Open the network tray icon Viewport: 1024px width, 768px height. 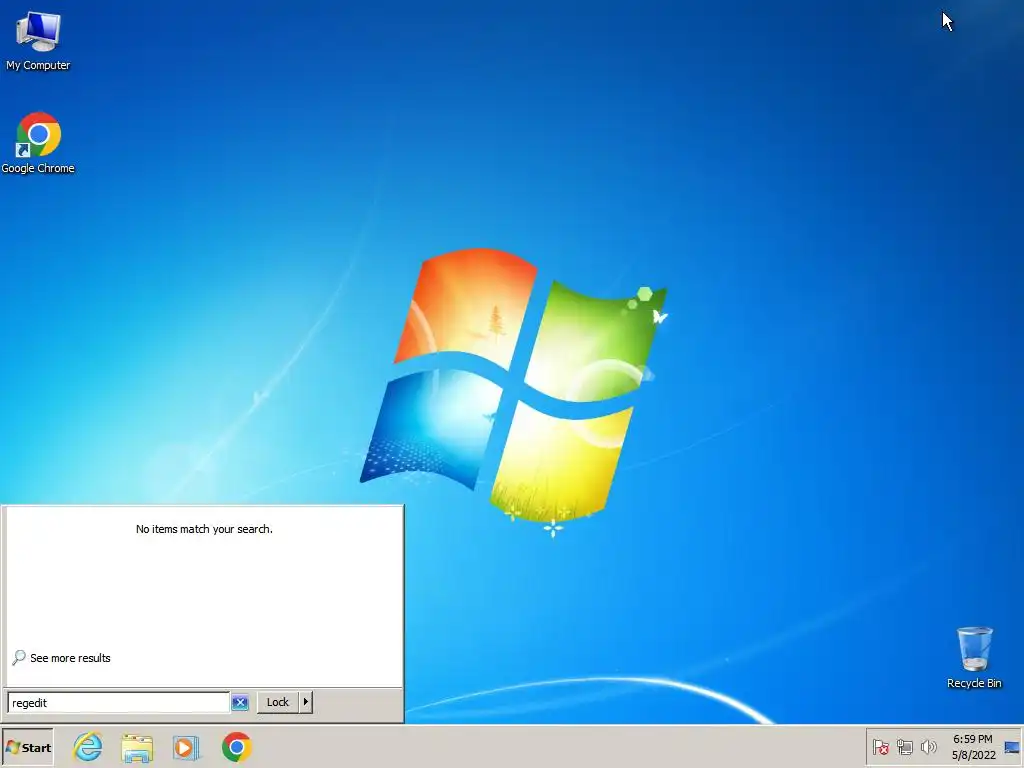pos(904,746)
